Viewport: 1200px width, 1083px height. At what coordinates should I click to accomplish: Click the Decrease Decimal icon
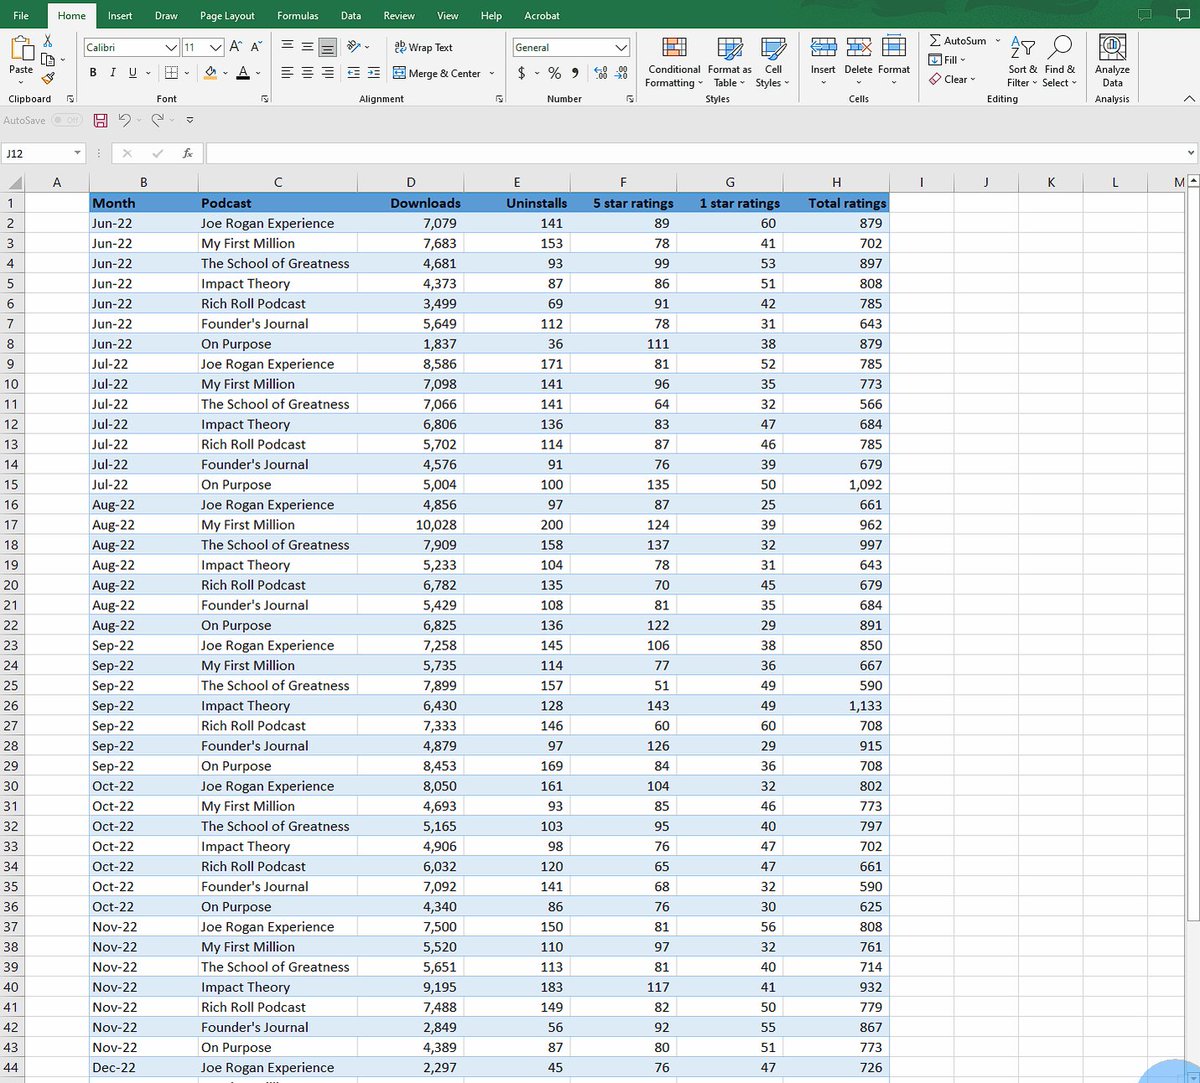(x=620, y=73)
